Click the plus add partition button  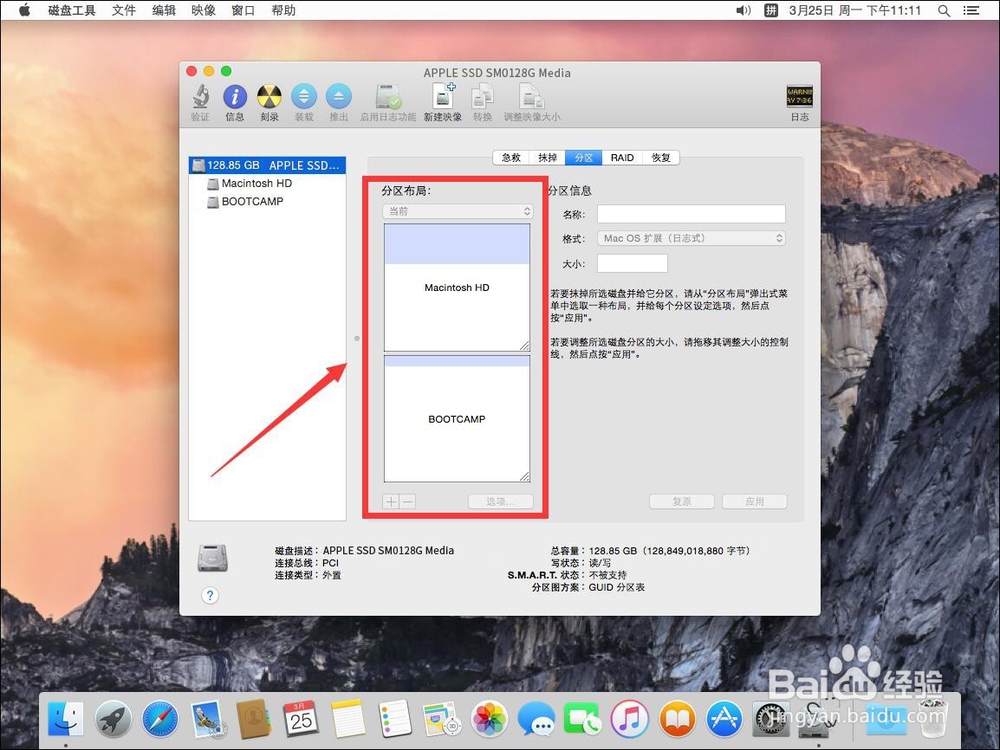(x=391, y=502)
